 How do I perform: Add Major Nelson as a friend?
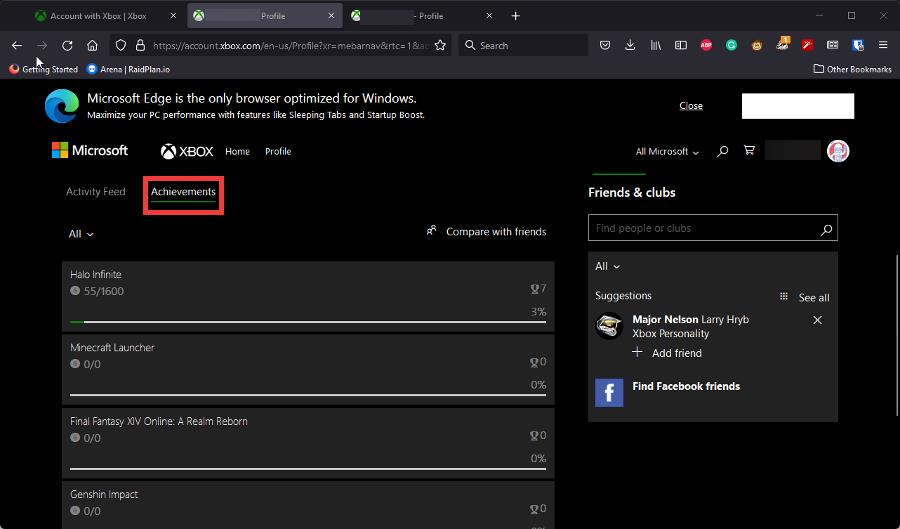[x=667, y=353]
